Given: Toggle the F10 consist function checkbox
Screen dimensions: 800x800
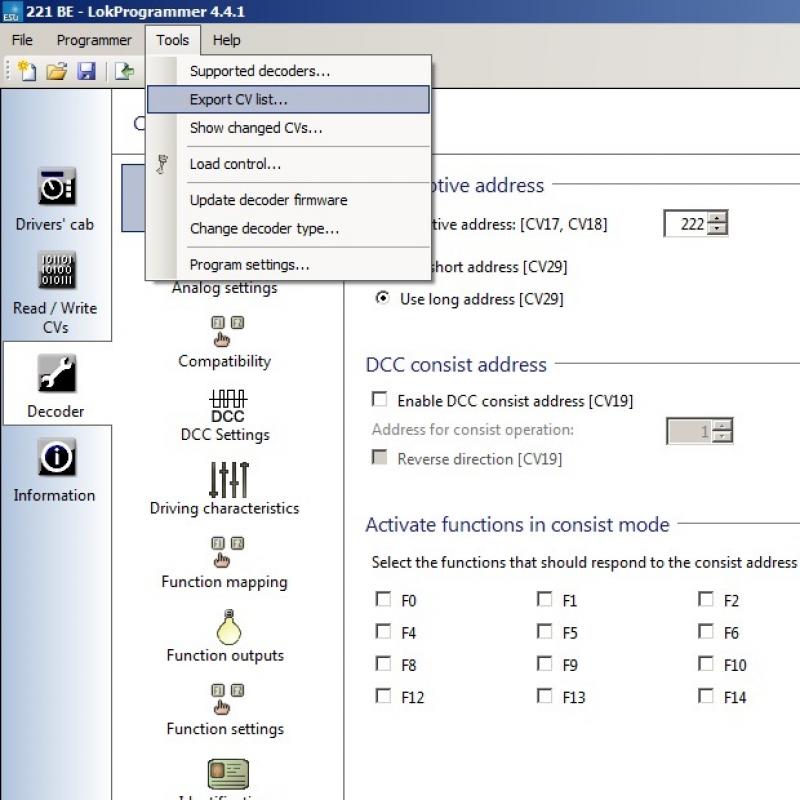Looking at the screenshot, I should pos(706,664).
